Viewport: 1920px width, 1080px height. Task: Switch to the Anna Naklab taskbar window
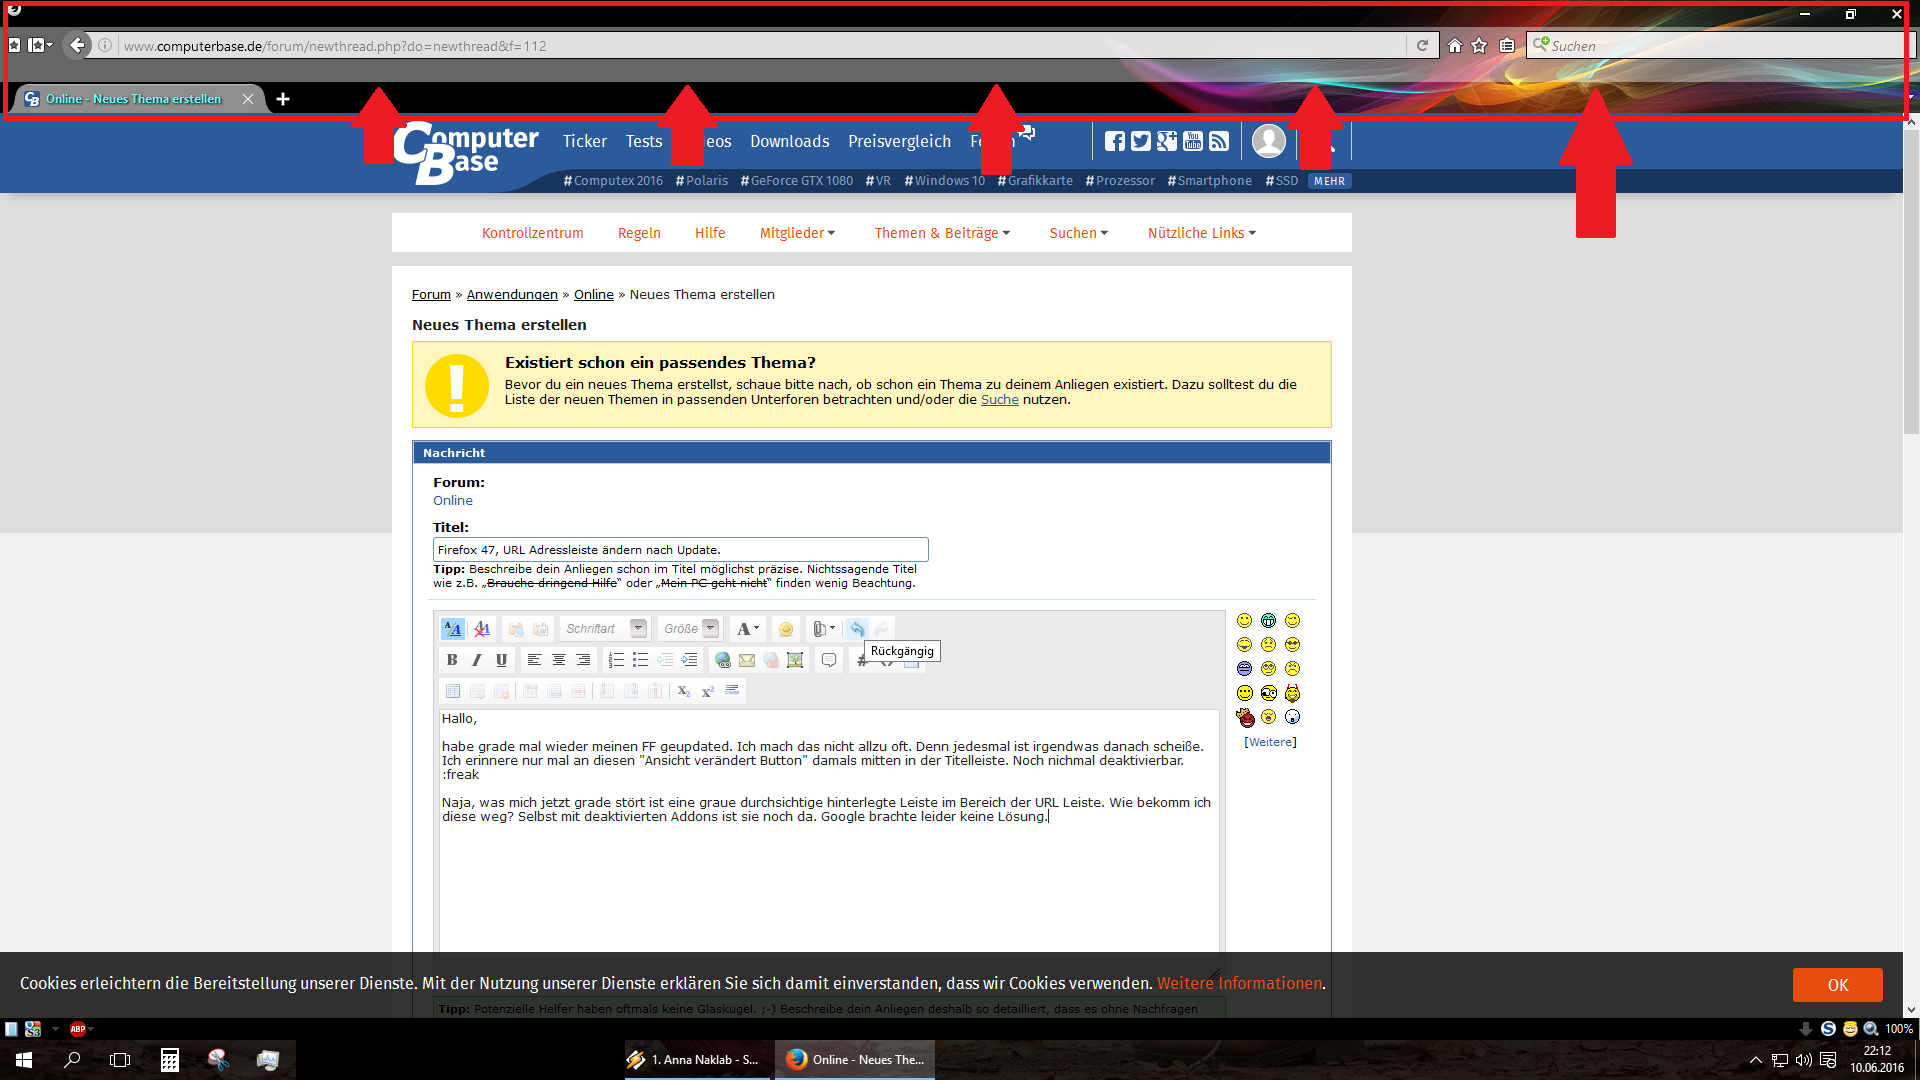tap(695, 1060)
